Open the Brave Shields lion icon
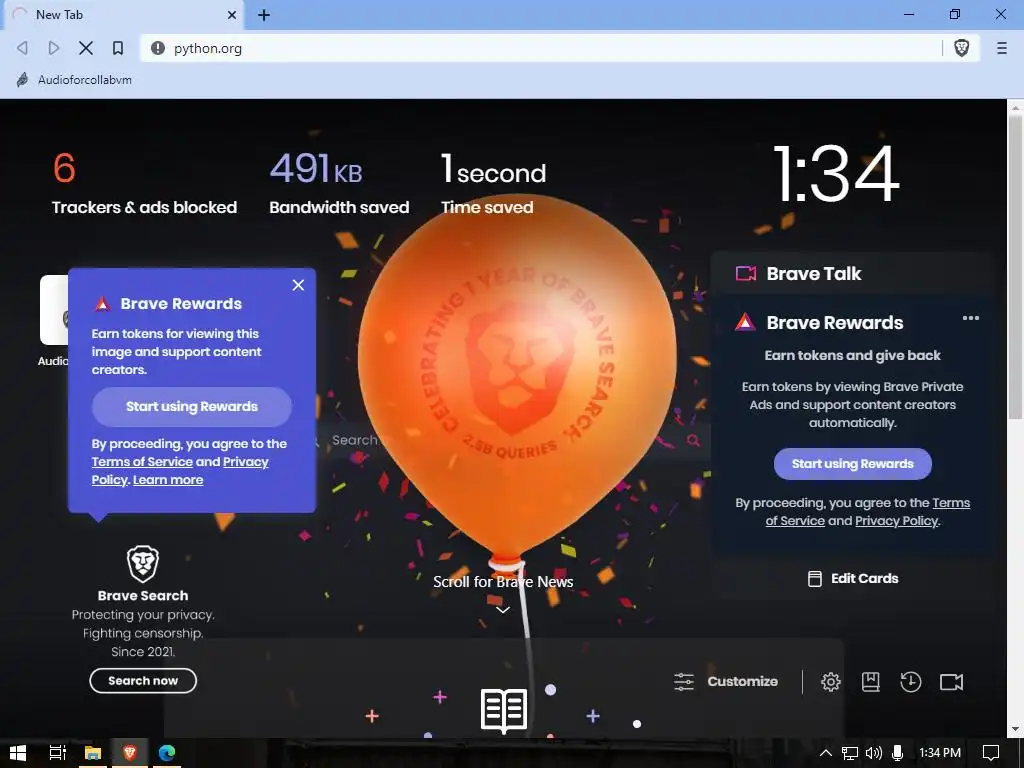Image resolution: width=1024 pixels, height=768 pixels. point(961,48)
